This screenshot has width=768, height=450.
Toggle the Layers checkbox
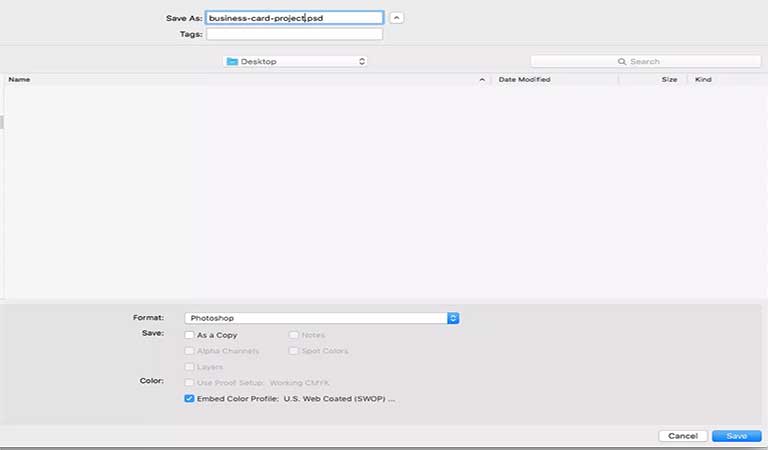190,367
